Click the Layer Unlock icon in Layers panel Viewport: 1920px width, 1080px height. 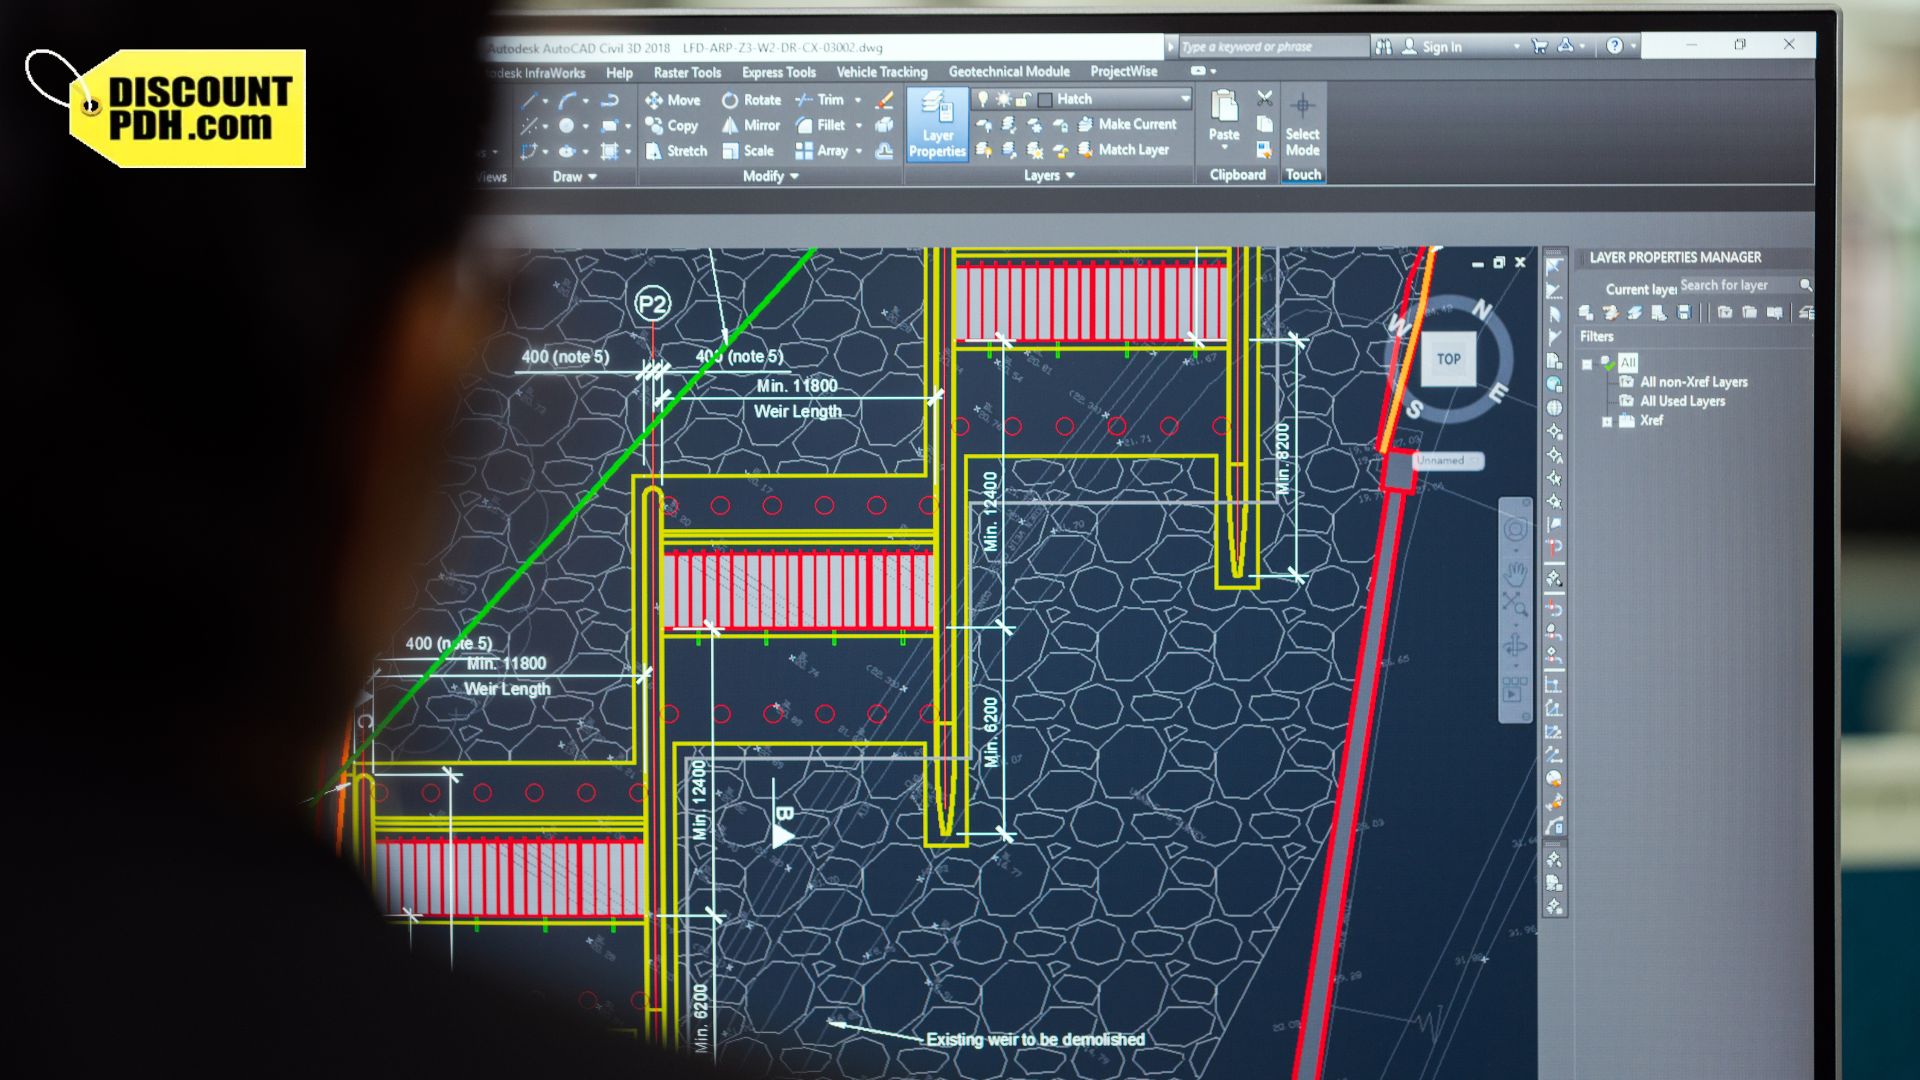click(1060, 150)
